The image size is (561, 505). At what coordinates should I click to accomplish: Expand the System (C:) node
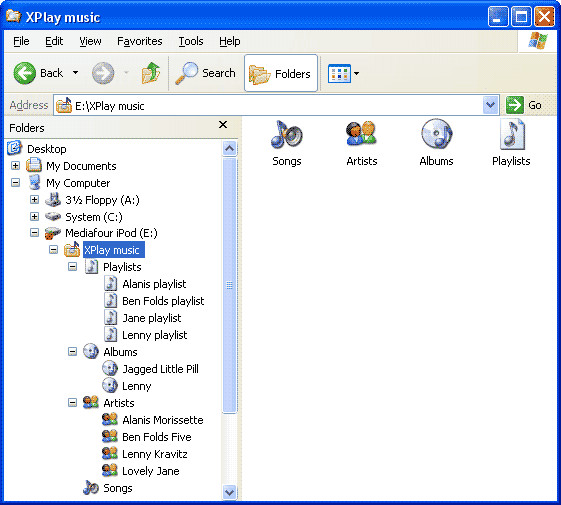34,216
